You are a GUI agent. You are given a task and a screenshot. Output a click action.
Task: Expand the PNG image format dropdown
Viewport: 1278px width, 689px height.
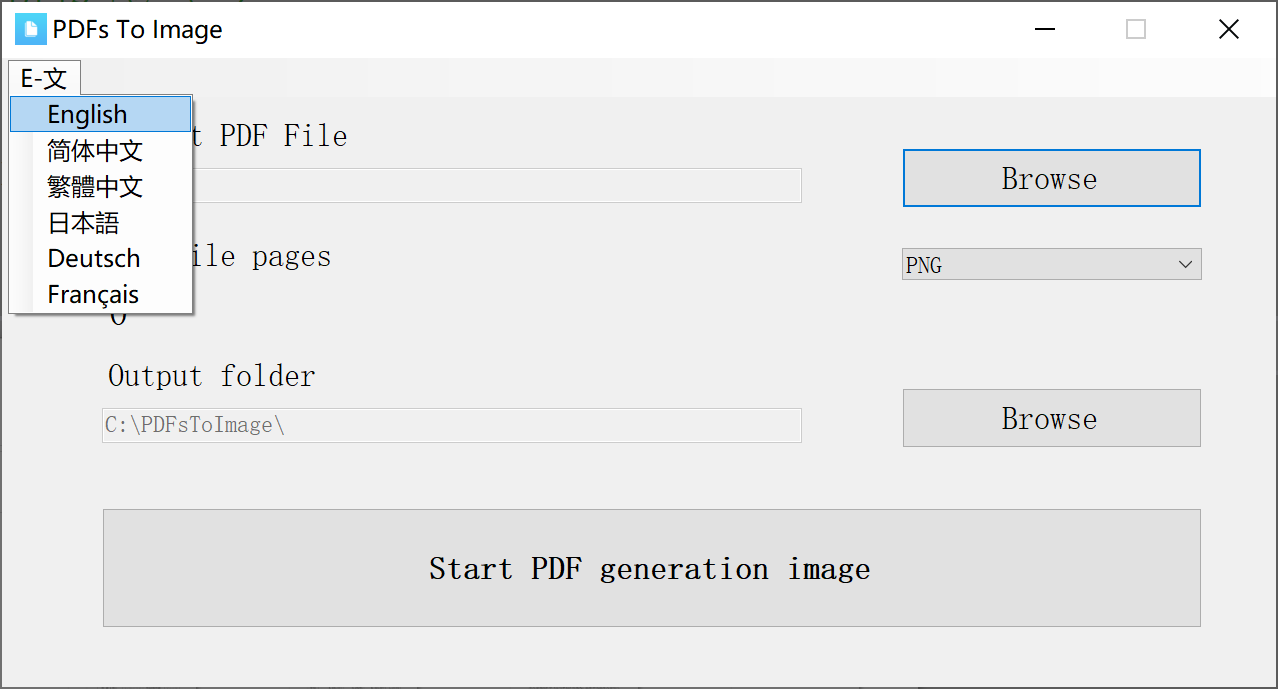pos(1051,265)
